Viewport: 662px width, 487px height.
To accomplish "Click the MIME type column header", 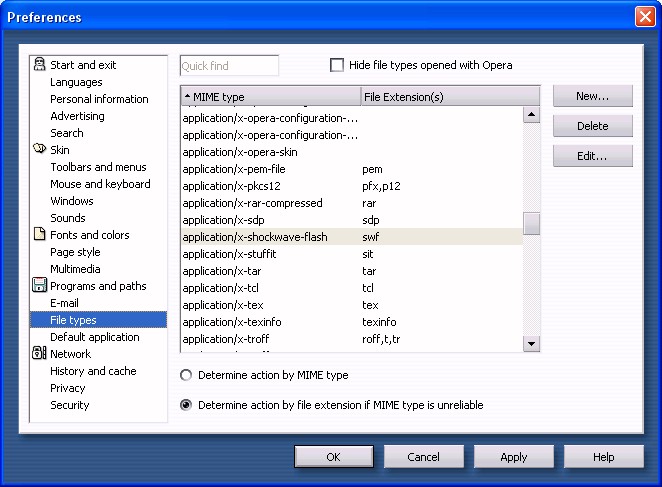I will coord(271,96).
